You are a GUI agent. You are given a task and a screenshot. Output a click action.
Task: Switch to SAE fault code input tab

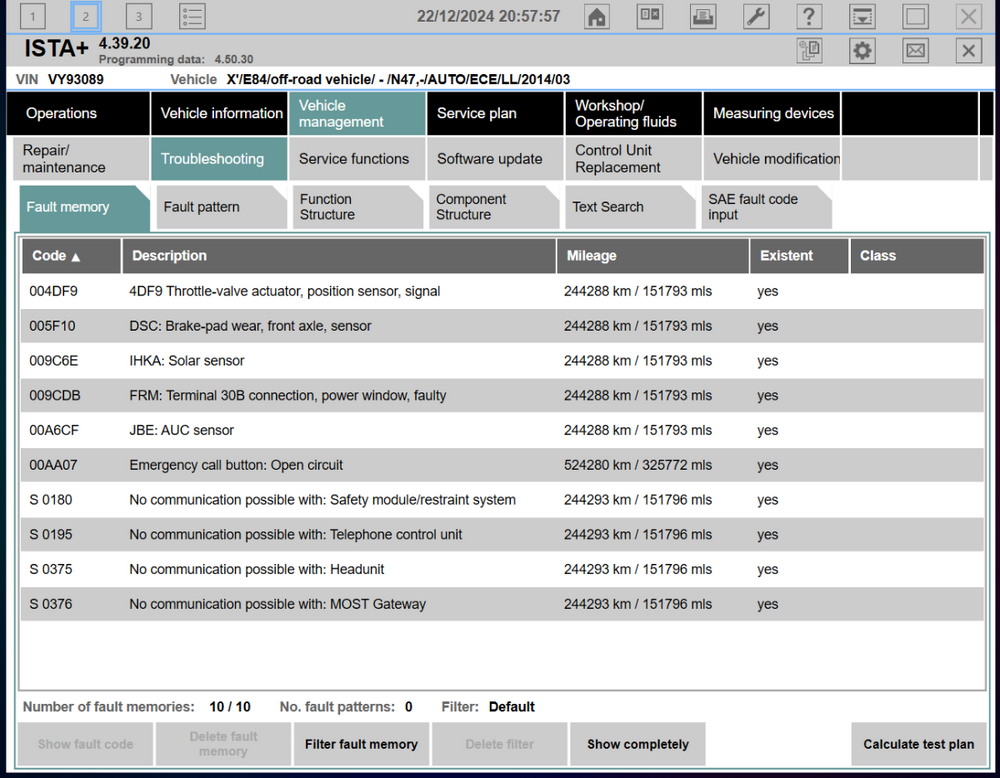[765, 207]
